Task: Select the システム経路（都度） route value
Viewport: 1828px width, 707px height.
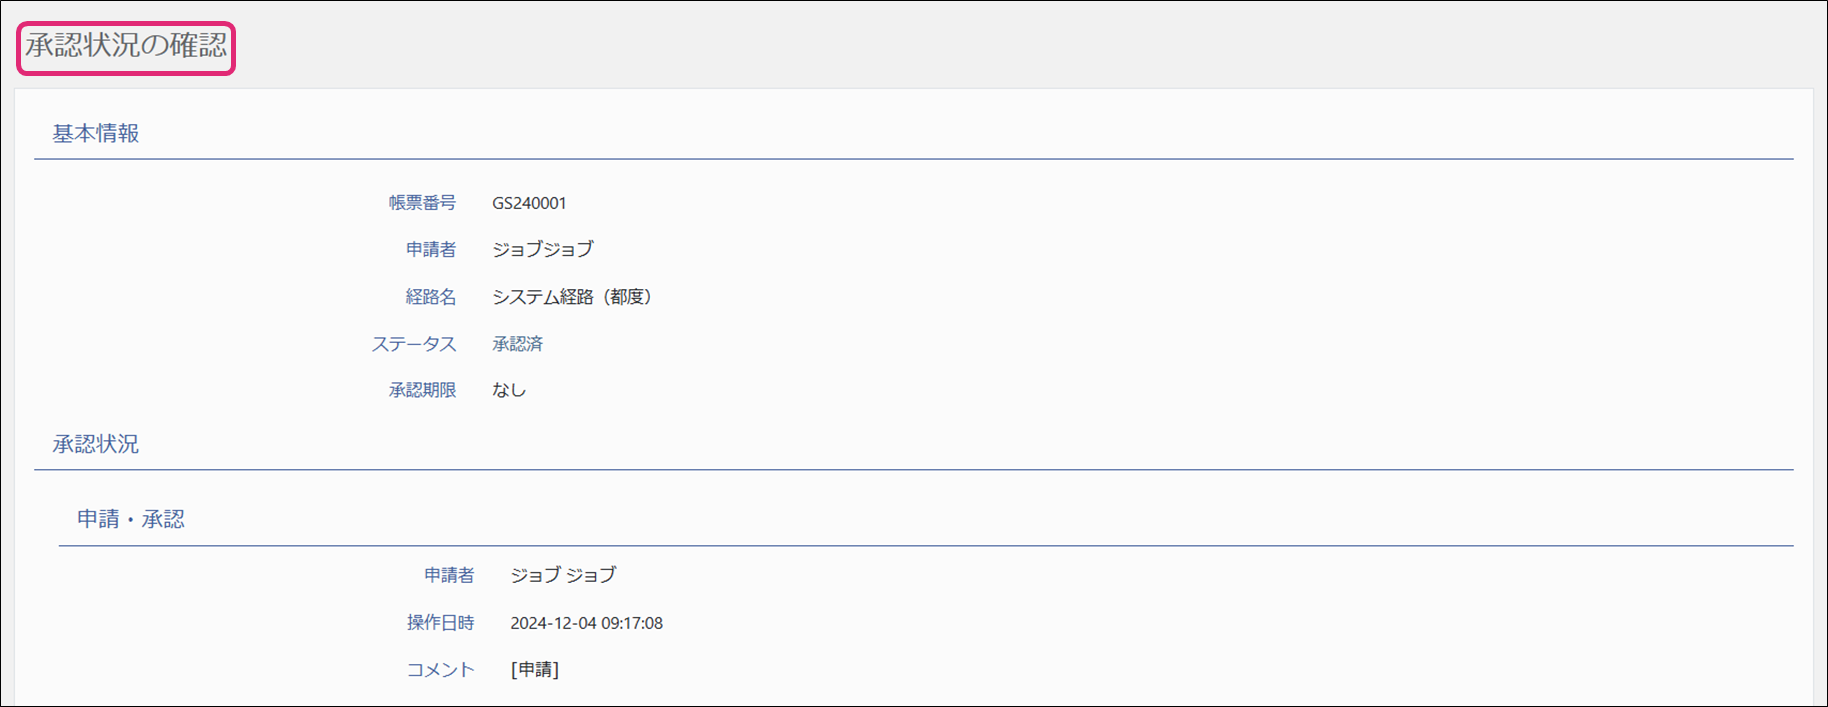Action: 572,297
